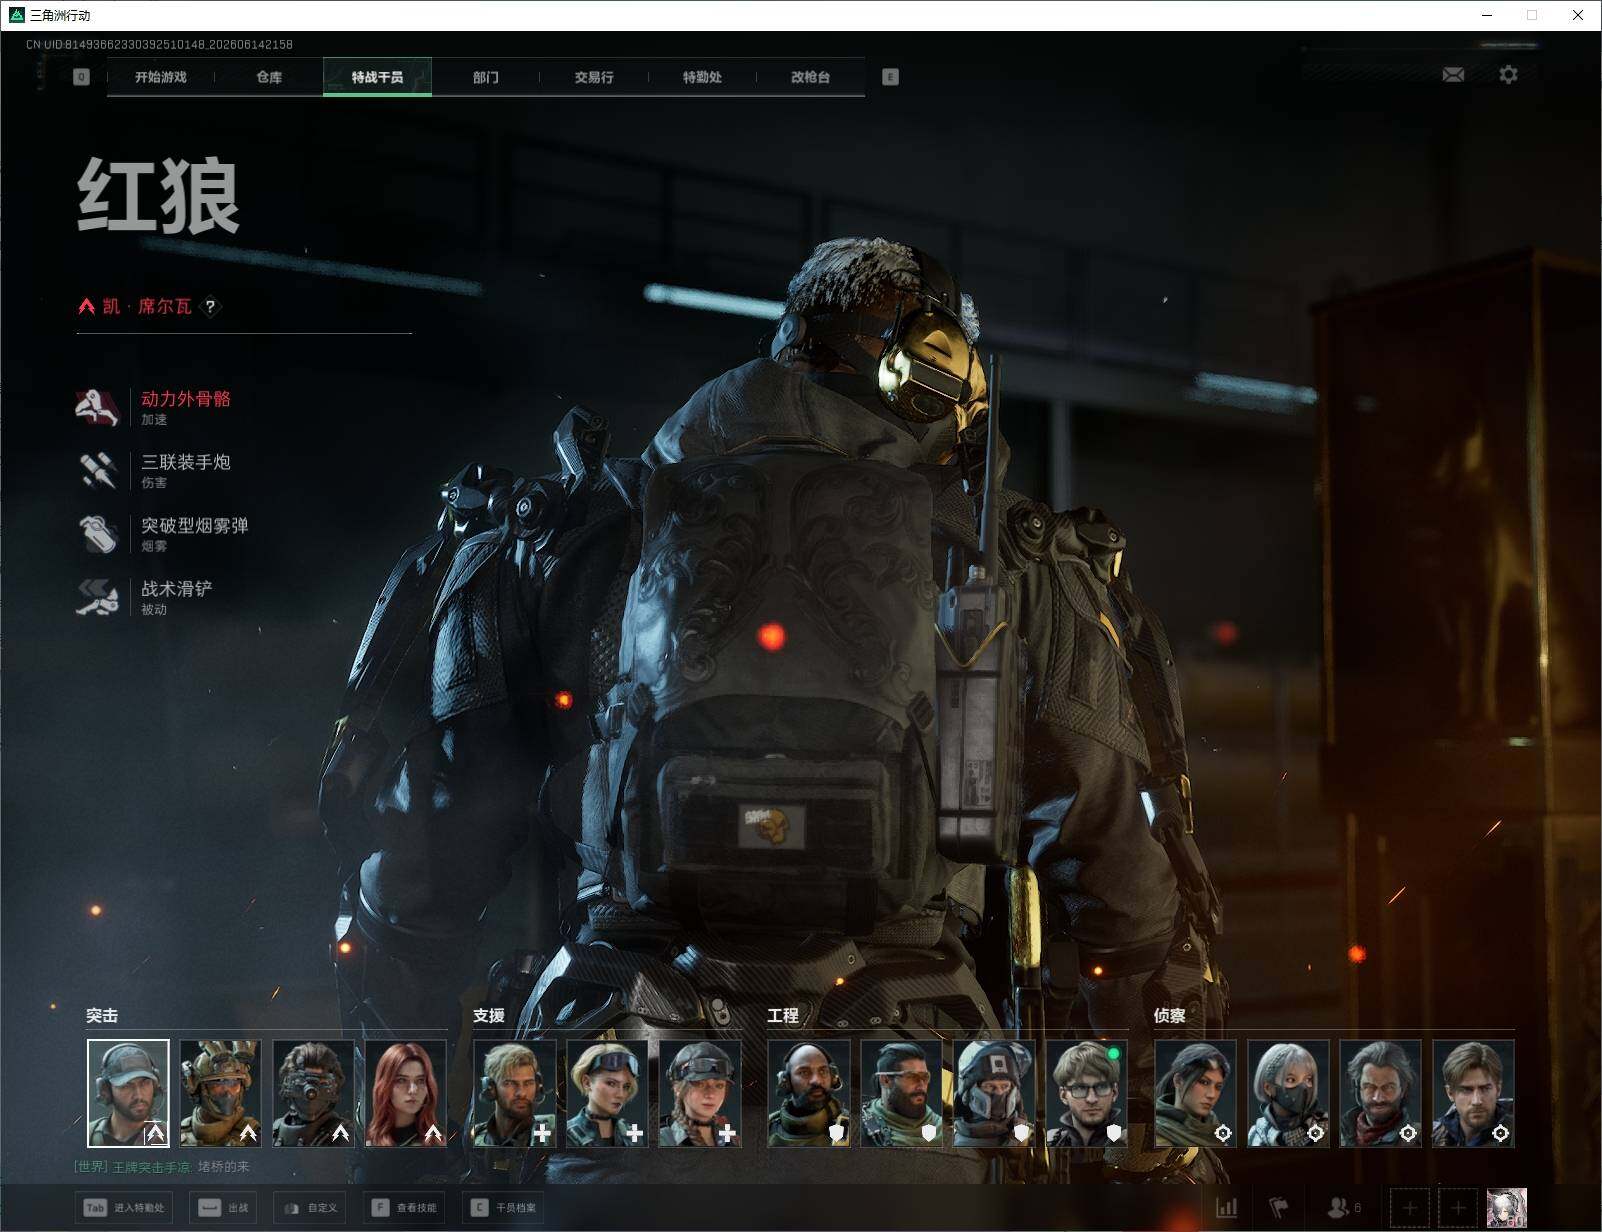Select first 突击 operator with cap
This screenshot has width=1602, height=1232.
[x=128, y=1093]
